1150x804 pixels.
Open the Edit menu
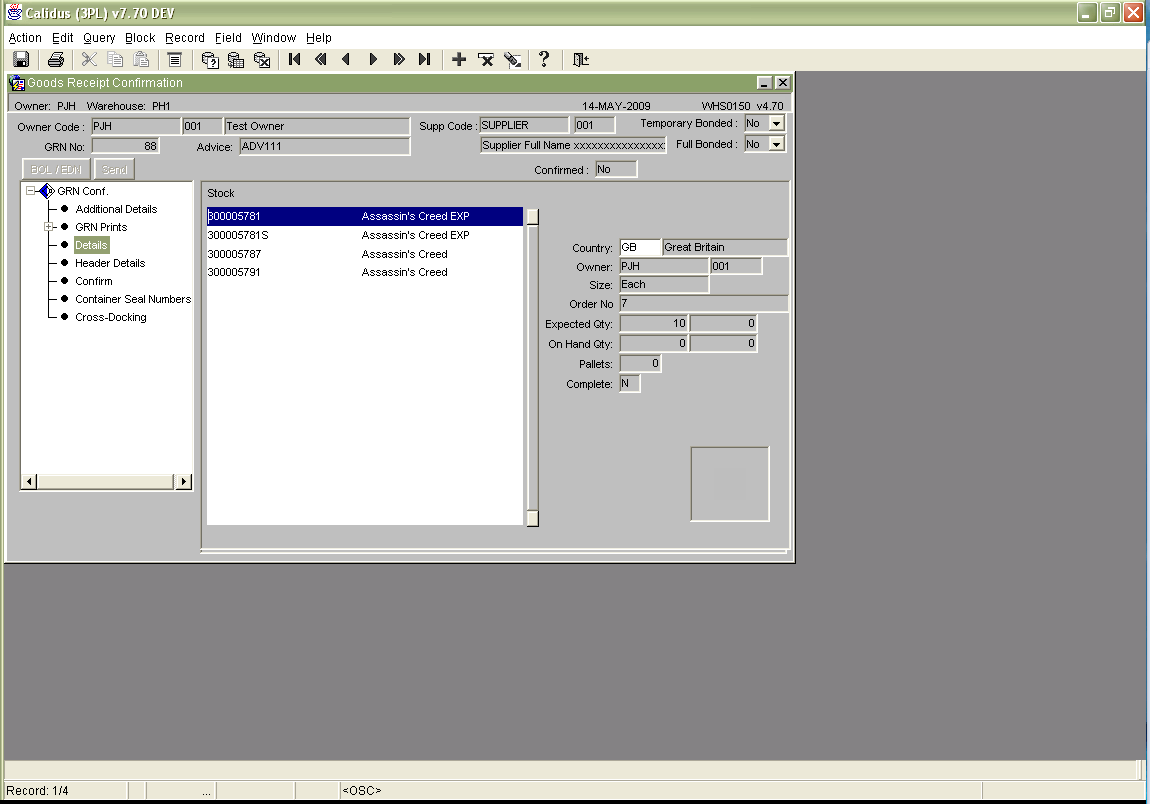click(62, 37)
